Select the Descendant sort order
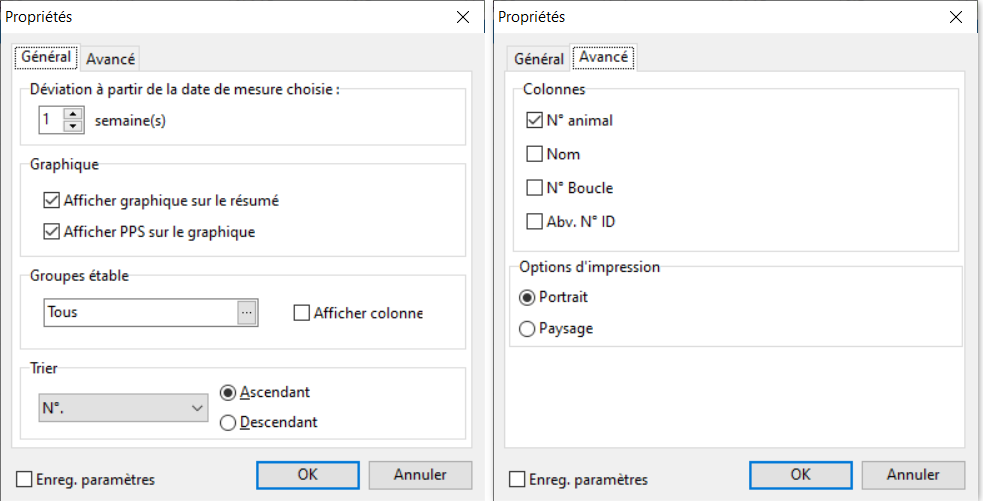The image size is (983, 501). 227,422
